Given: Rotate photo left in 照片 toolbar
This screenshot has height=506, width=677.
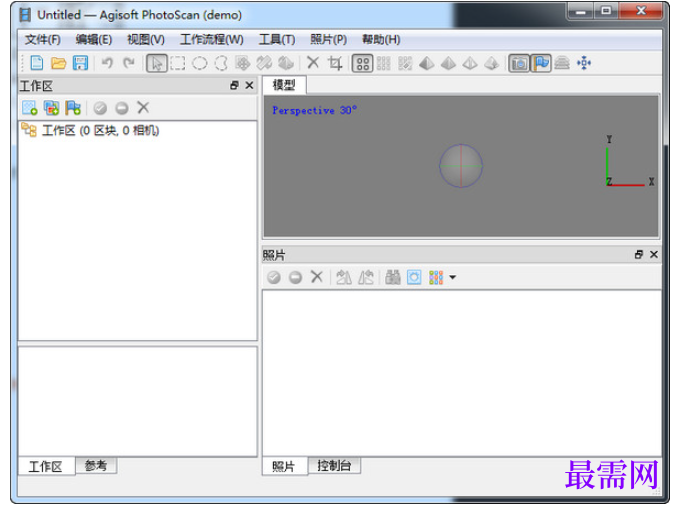Looking at the screenshot, I should point(344,277).
